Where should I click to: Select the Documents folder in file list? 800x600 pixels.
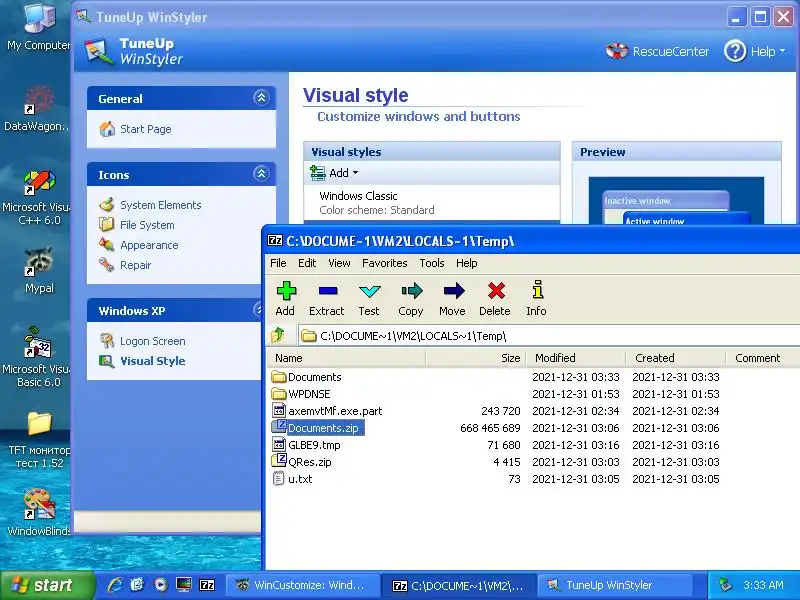[x=307, y=377]
